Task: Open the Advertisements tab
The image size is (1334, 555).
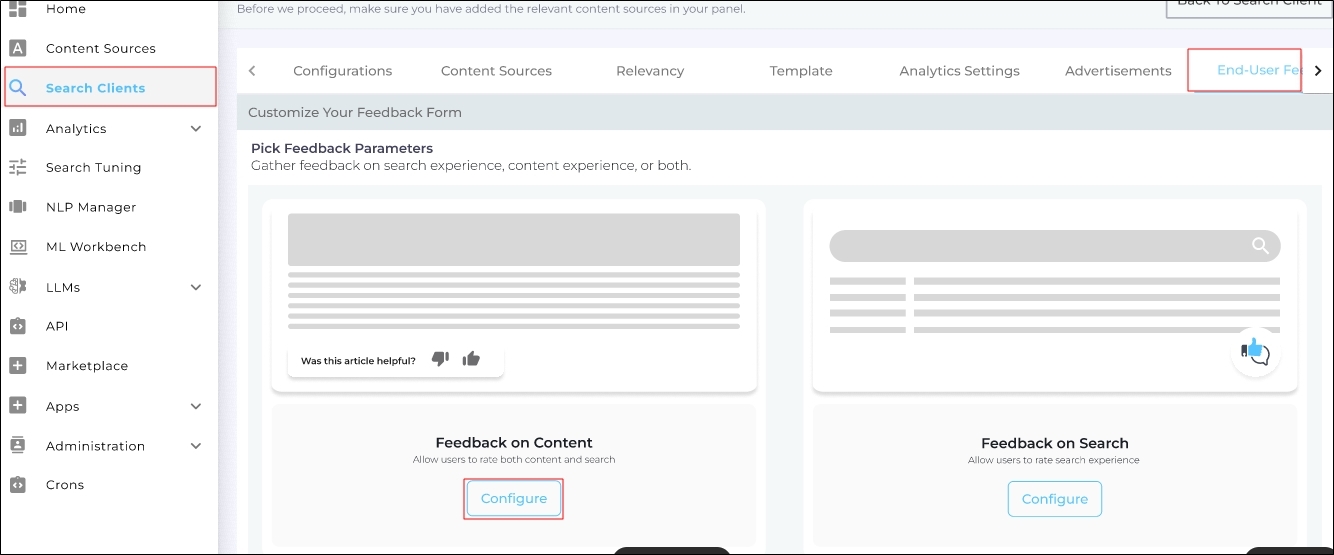Action: [x=1118, y=71]
